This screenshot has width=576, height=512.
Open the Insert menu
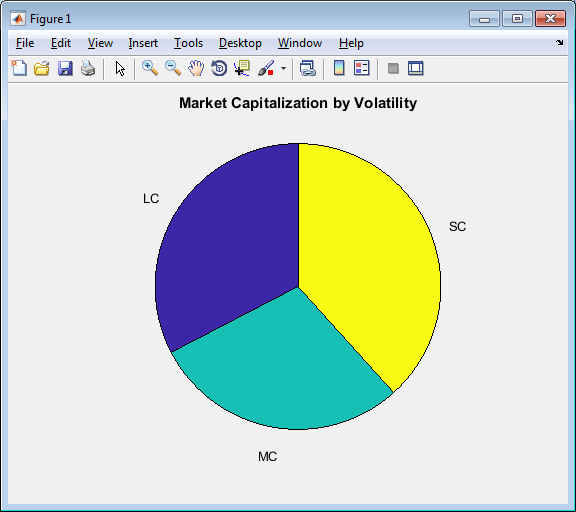pyautogui.click(x=143, y=43)
